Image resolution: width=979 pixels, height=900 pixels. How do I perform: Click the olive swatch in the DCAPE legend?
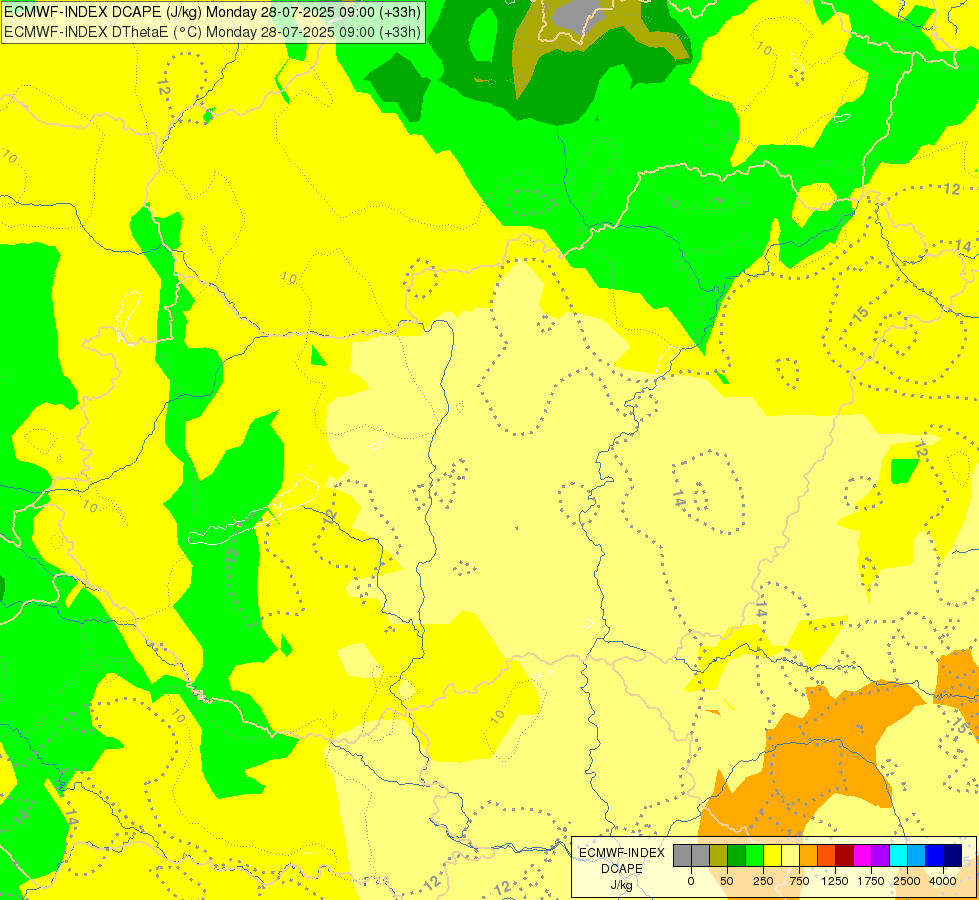click(x=719, y=855)
